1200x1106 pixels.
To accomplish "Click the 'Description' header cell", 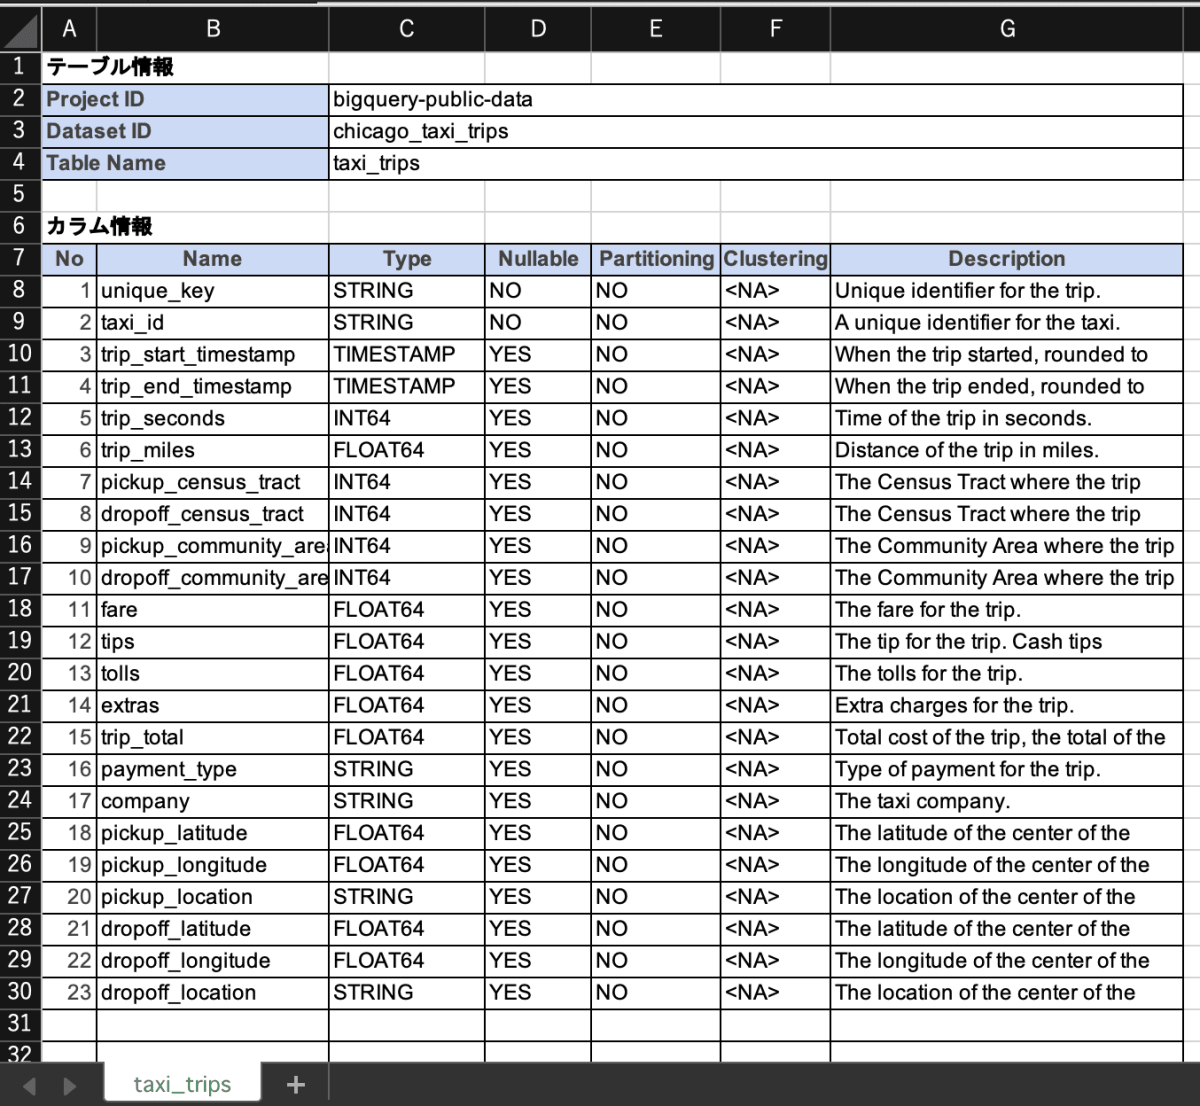I will coord(1007,259).
